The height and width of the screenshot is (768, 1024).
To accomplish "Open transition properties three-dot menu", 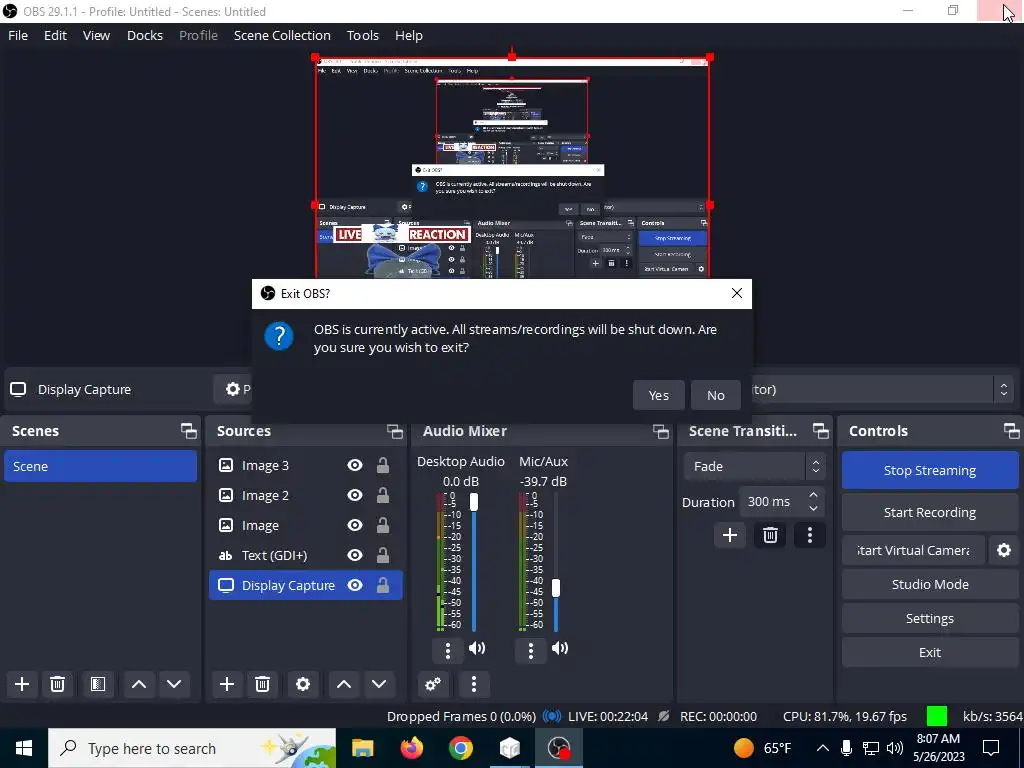I will (x=810, y=536).
